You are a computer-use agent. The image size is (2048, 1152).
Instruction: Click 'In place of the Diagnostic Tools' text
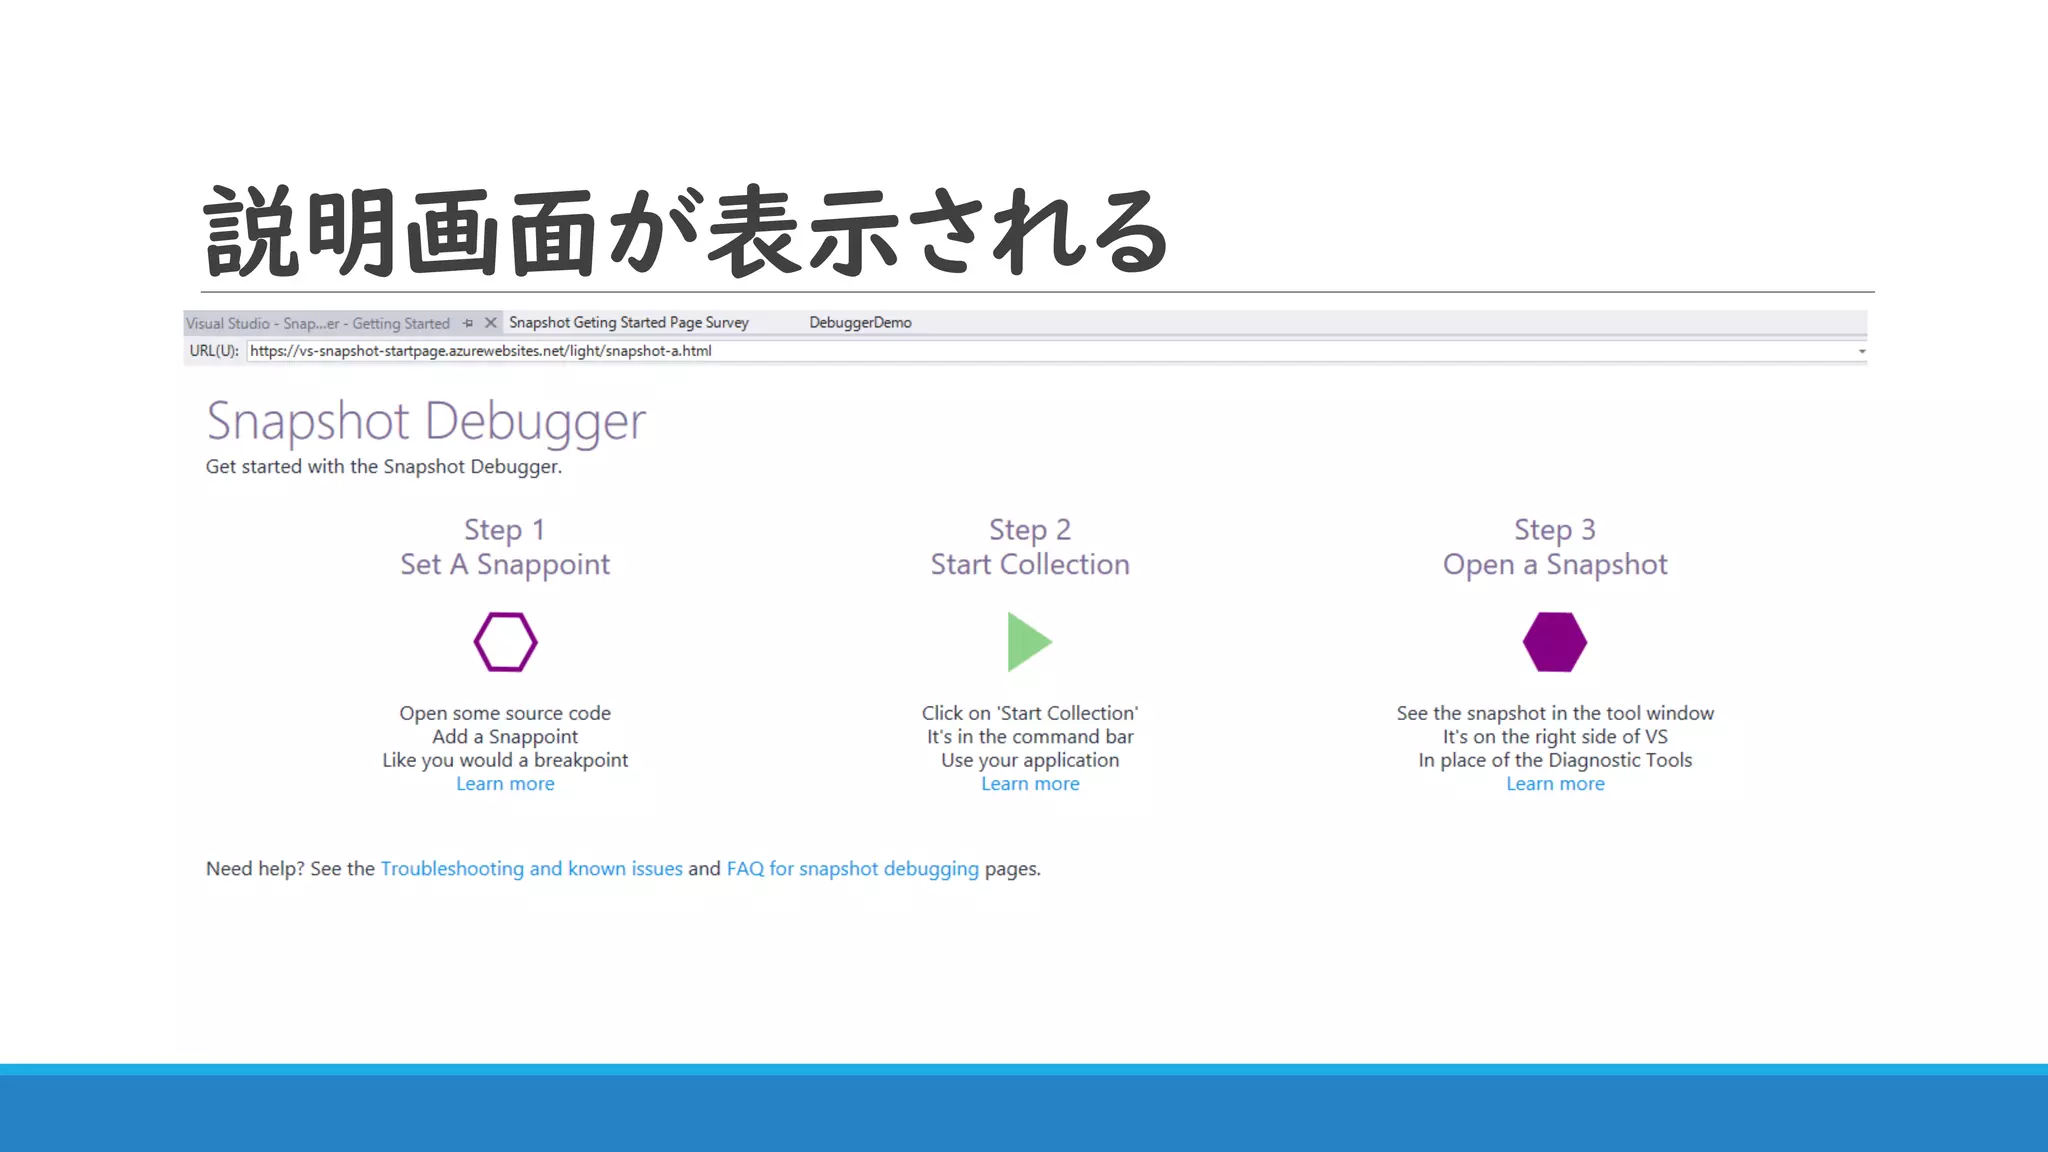[x=1555, y=761]
